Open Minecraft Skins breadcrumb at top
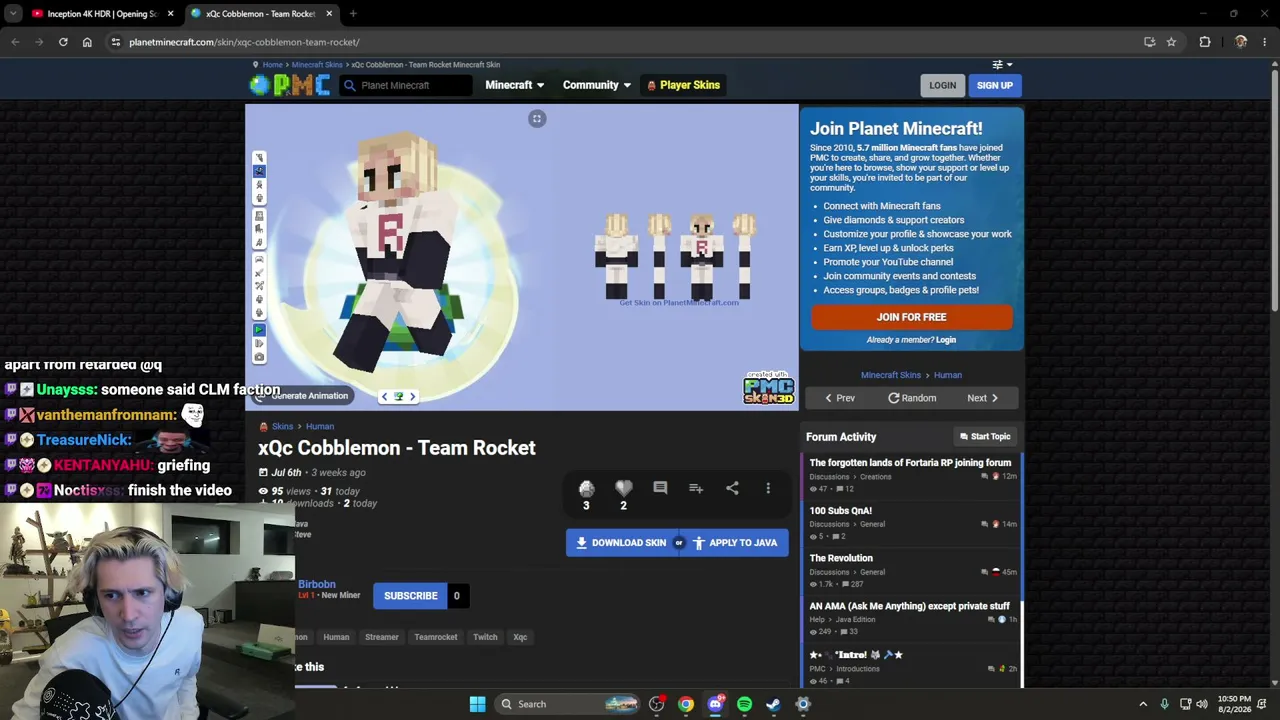 pyautogui.click(x=317, y=65)
